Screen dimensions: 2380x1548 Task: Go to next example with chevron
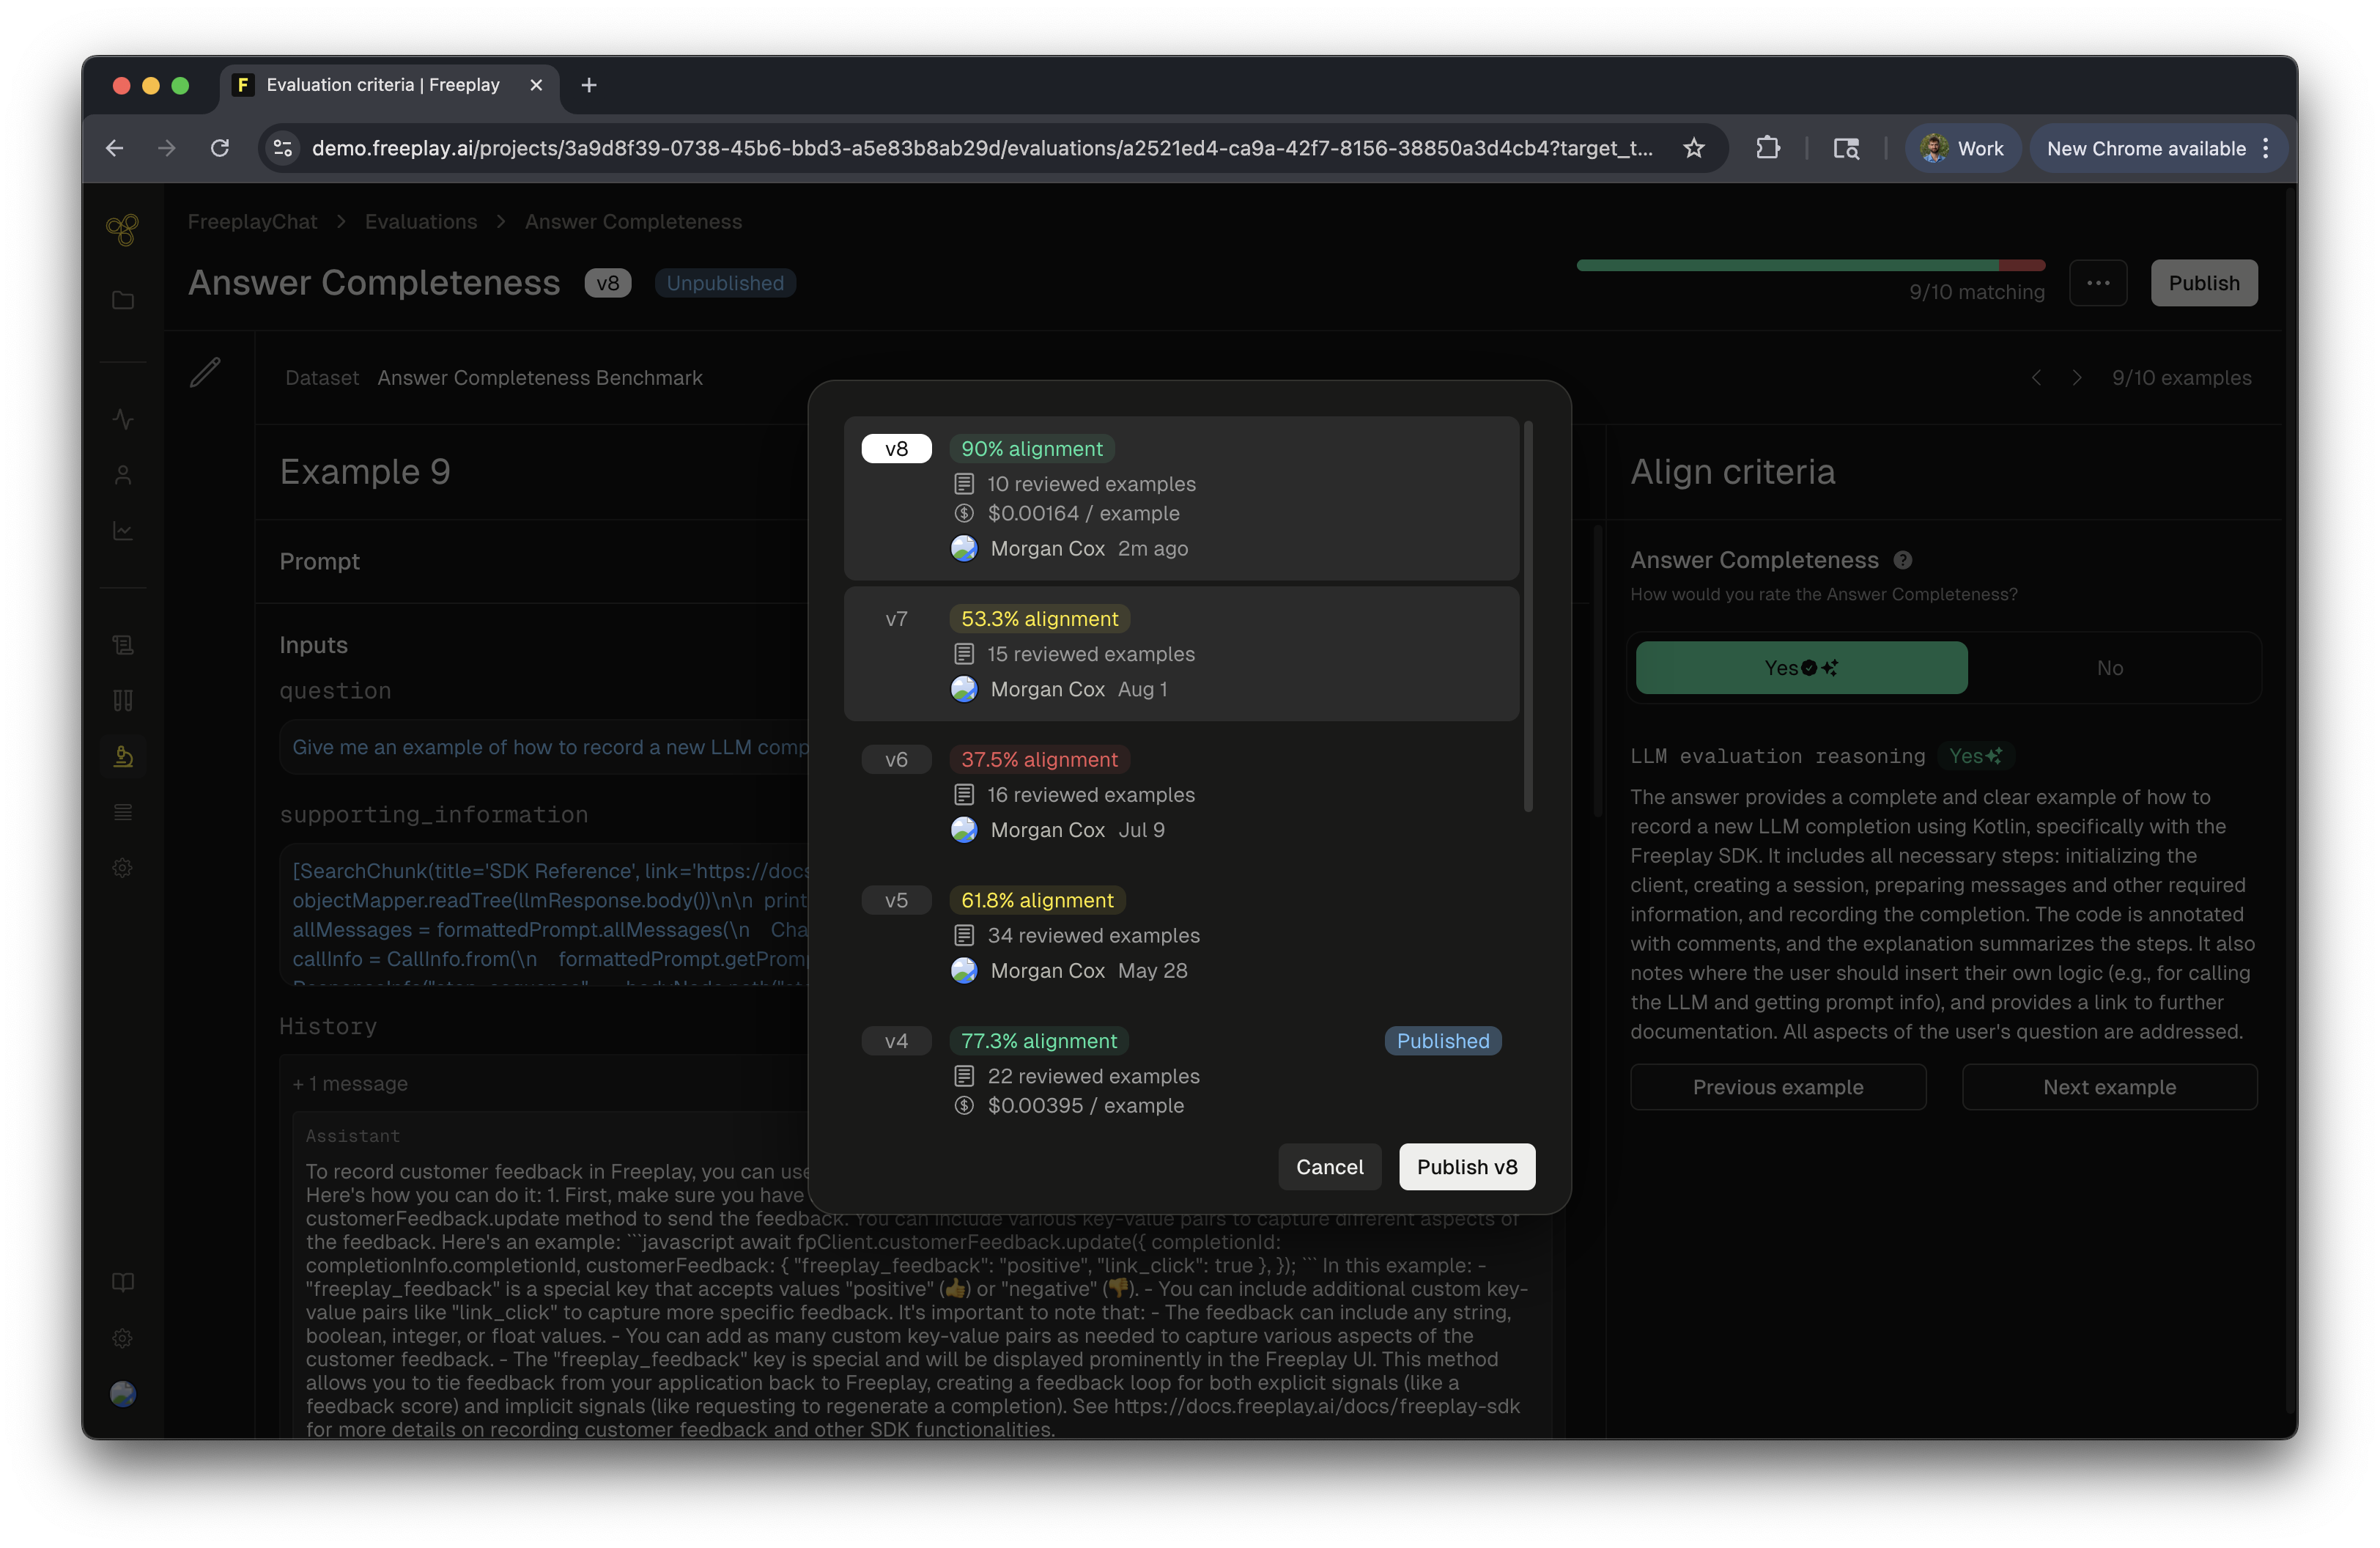click(x=2077, y=378)
